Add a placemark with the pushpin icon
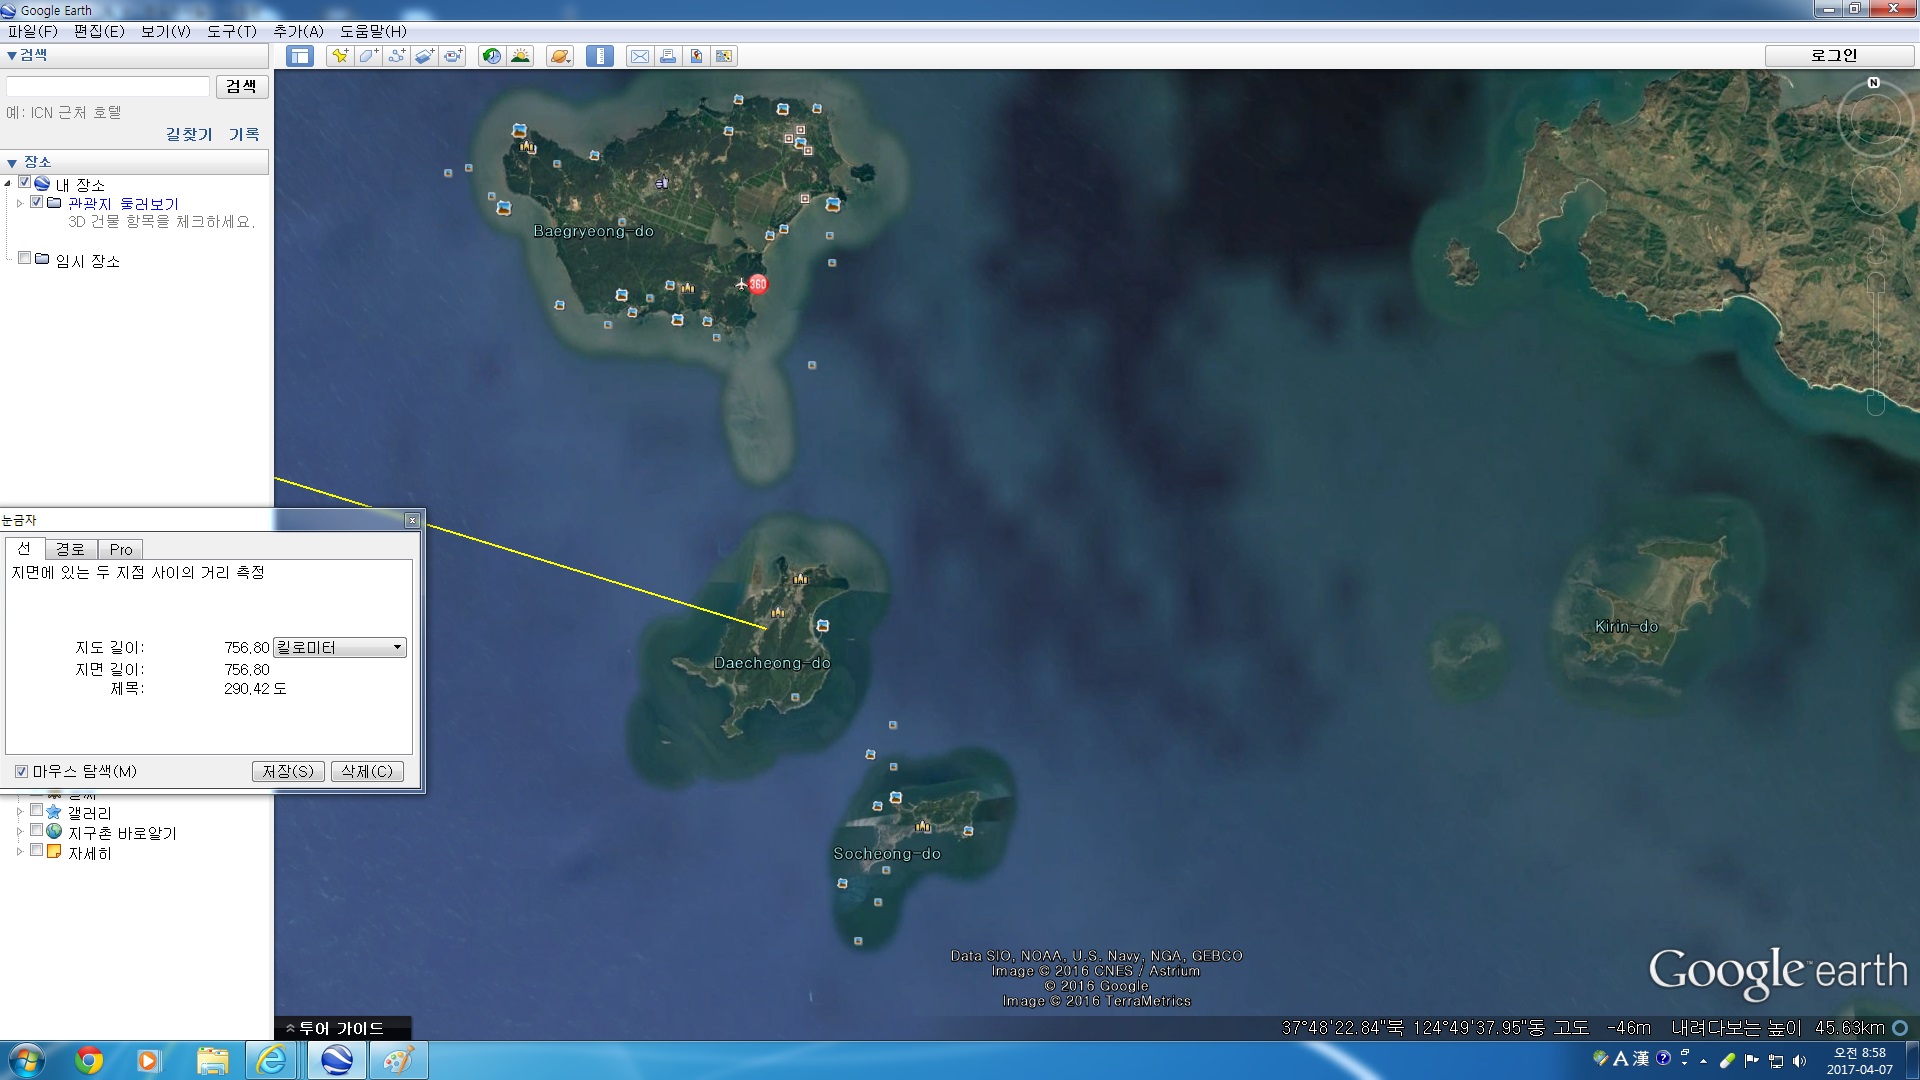The image size is (1920, 1080). [x=340, y=56]
